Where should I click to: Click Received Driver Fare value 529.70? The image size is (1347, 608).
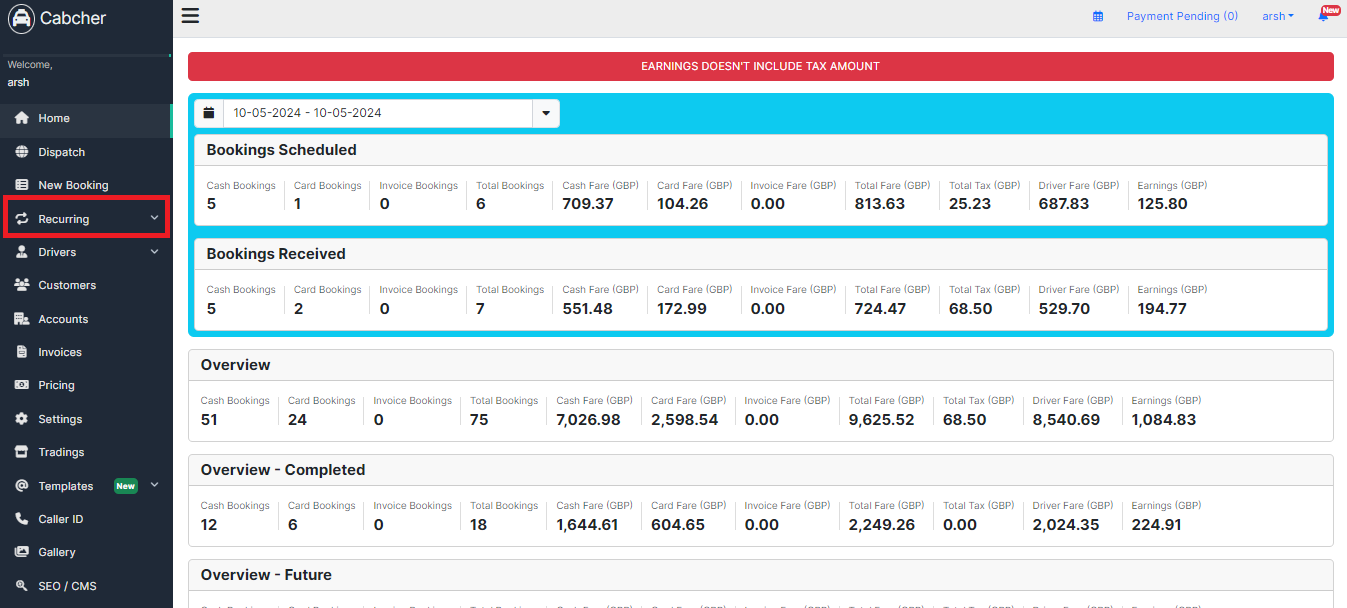pyautogui.click(x=1064, y=309)
